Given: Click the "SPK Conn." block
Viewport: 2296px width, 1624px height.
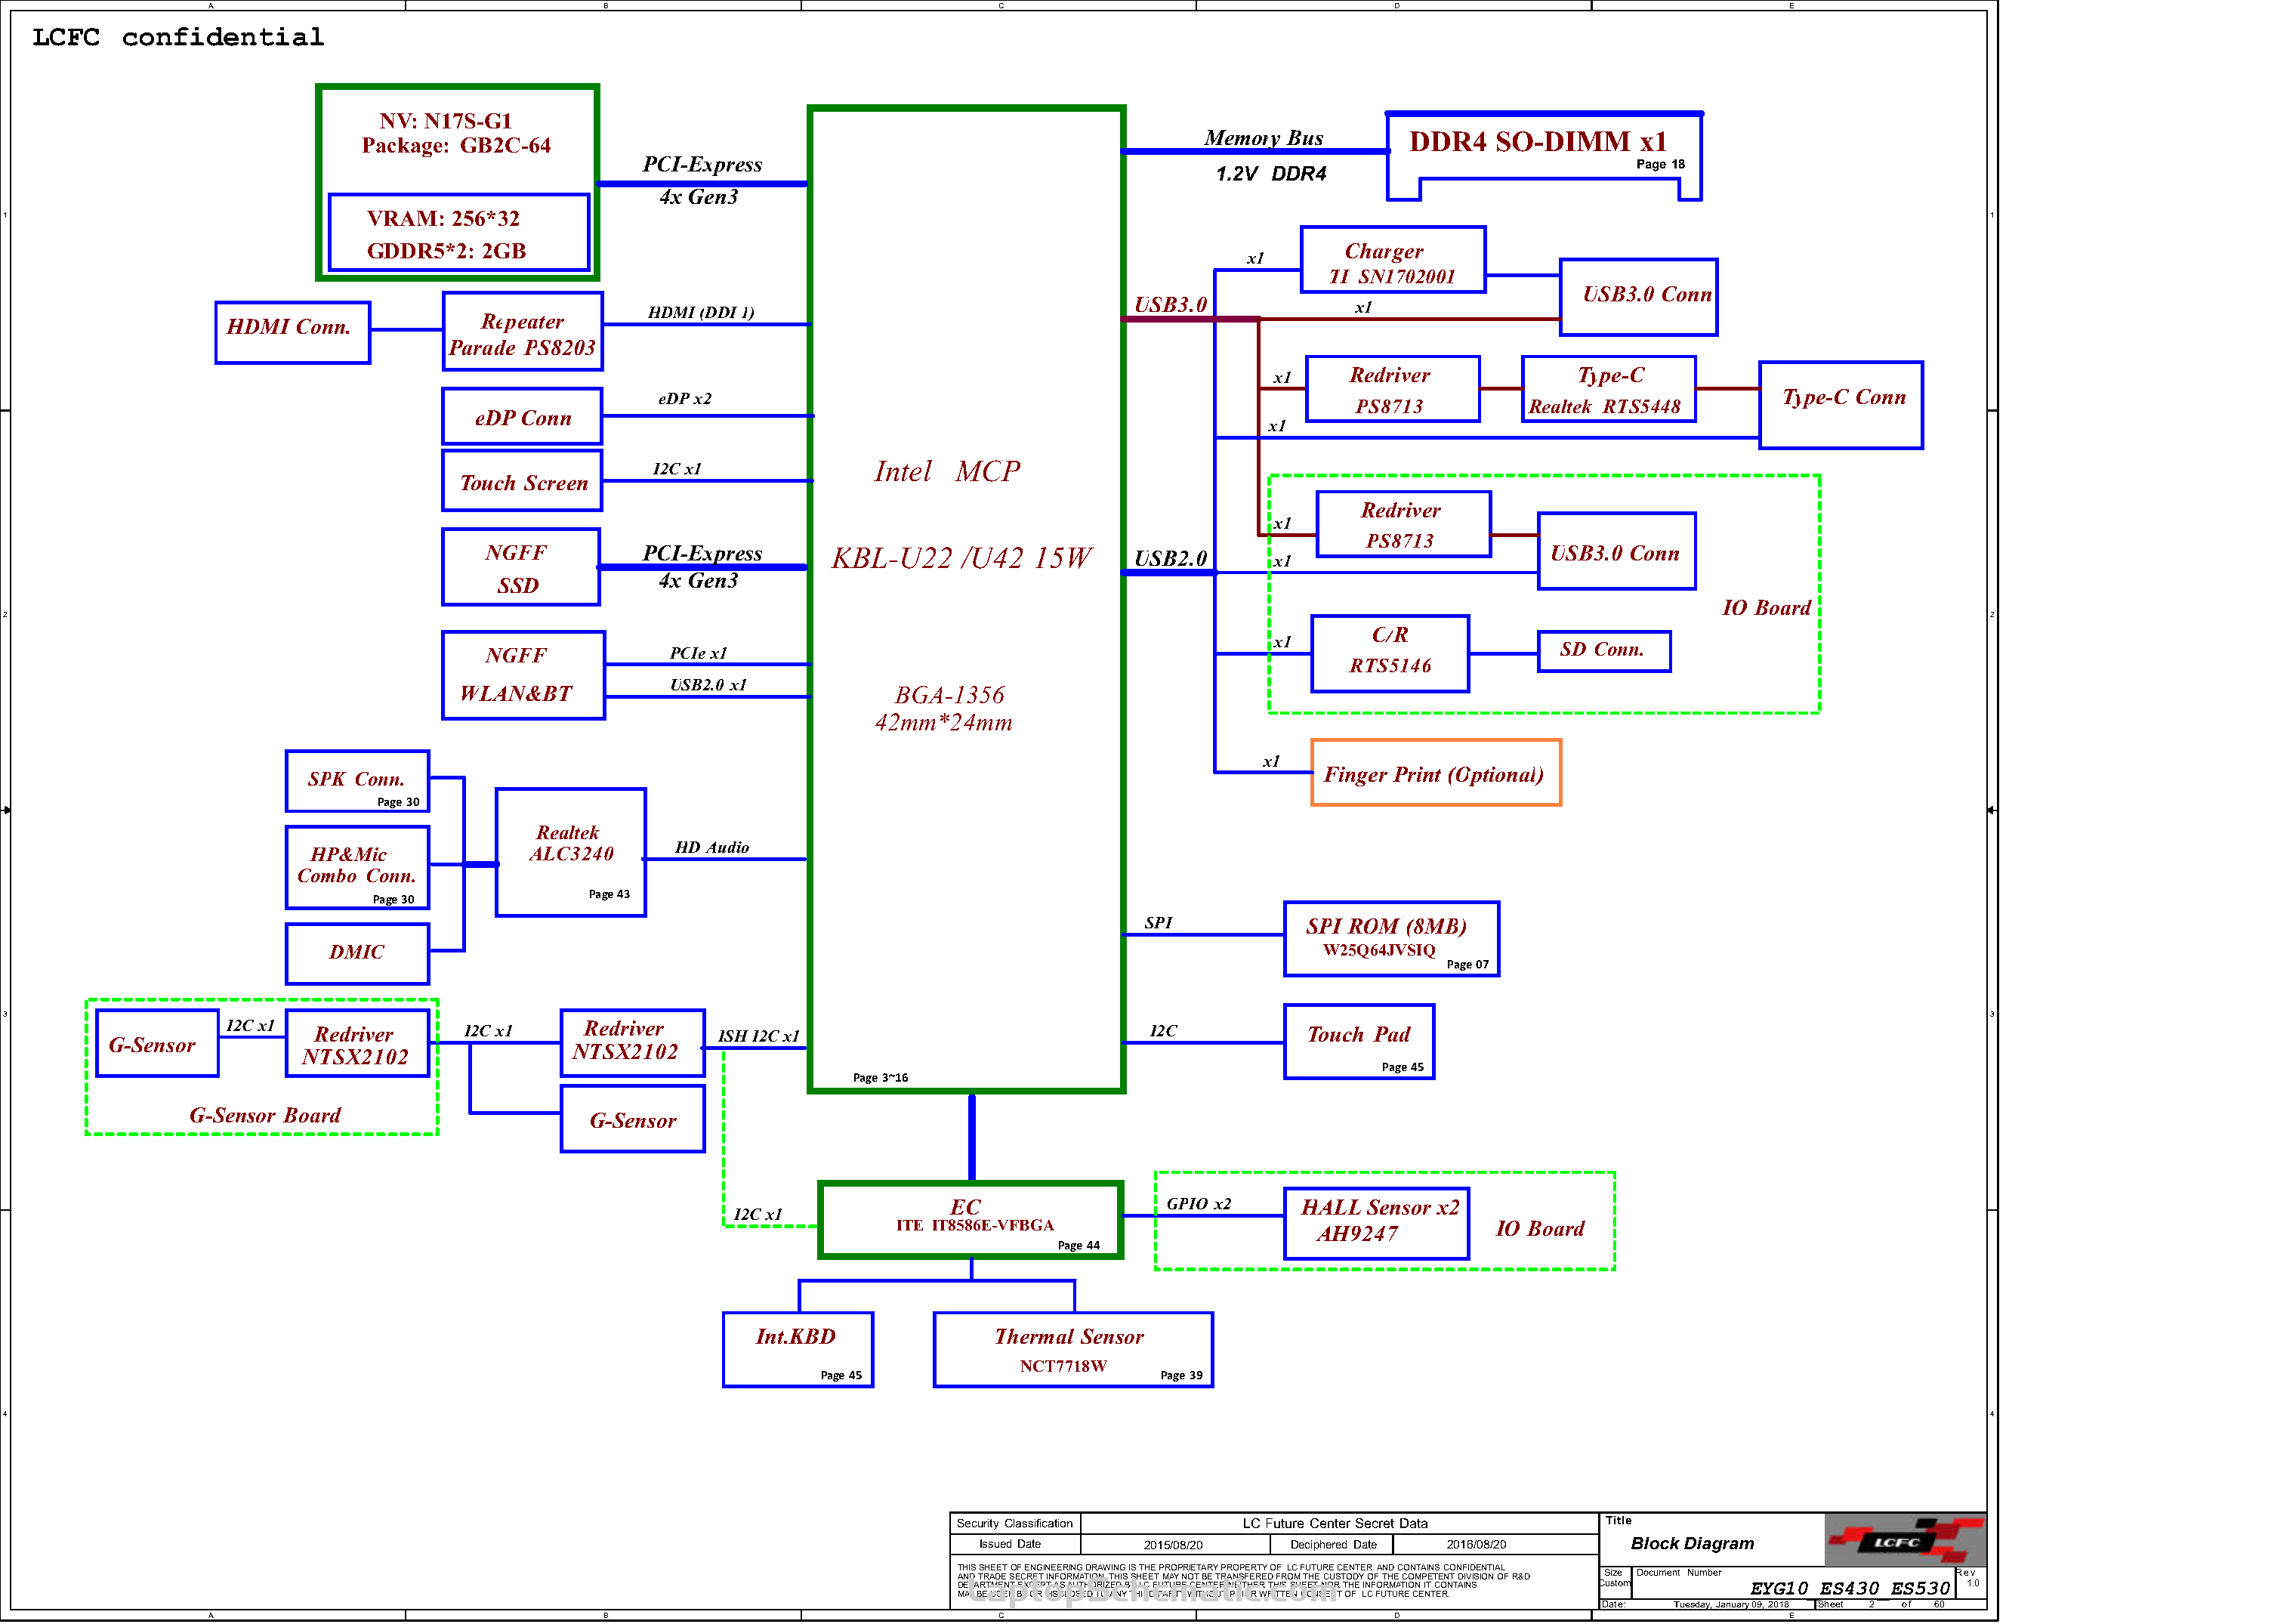Looking at the screenshot, I should (357, 781).
